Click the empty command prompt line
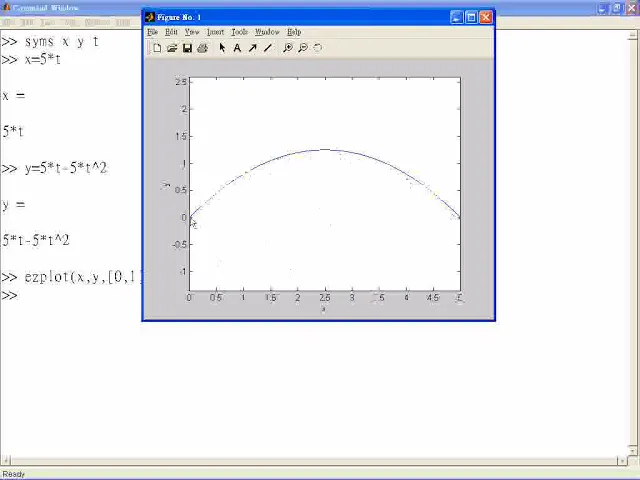This screenshot has width=640, height=480. 9,295
